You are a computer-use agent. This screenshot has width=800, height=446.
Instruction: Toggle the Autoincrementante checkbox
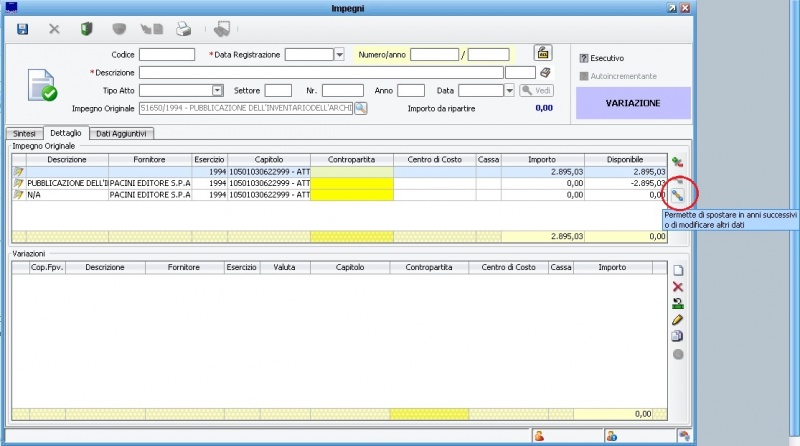[x=584, y=76]
